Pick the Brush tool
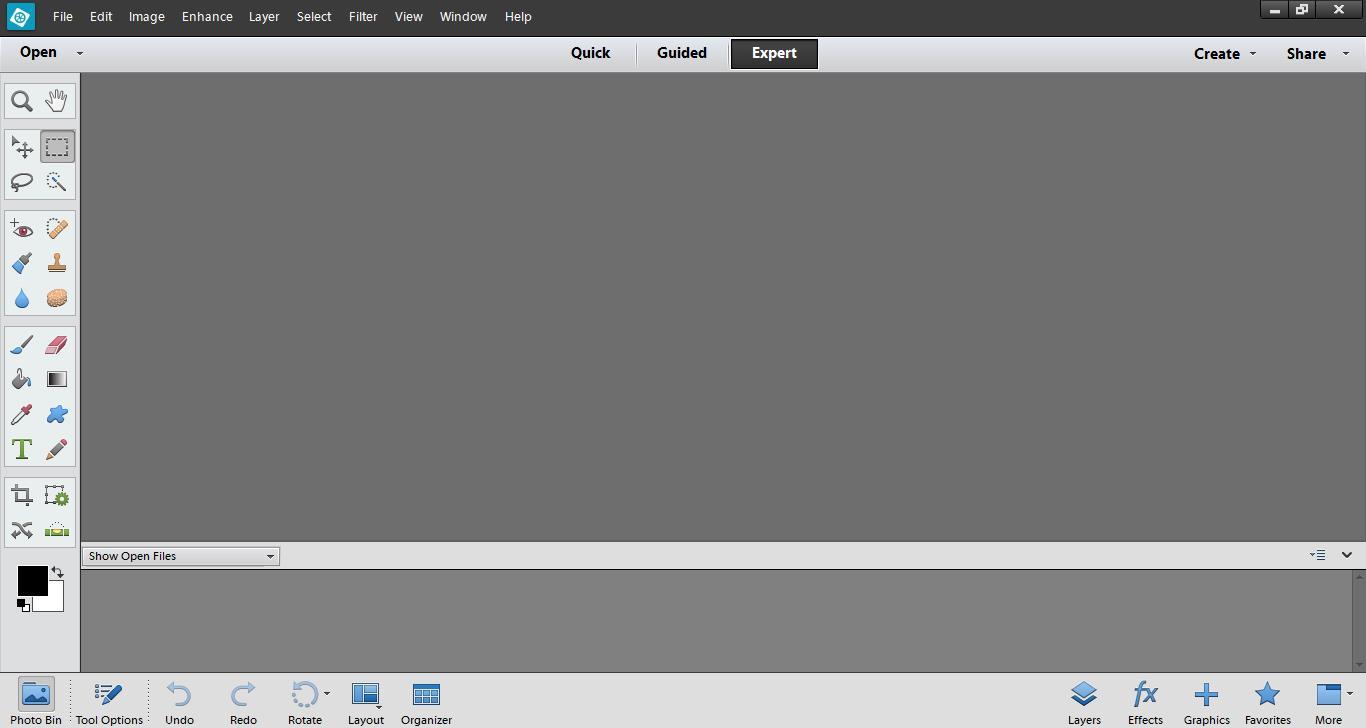Viewport: 1366px width, 728px height. [x=21, y=344]
